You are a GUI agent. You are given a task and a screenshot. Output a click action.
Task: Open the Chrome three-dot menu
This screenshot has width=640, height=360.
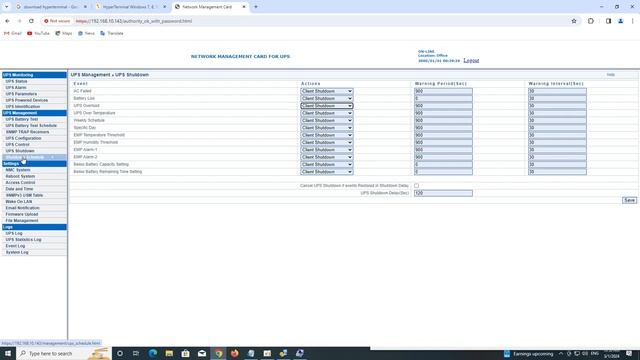click(x=633, y=21)
